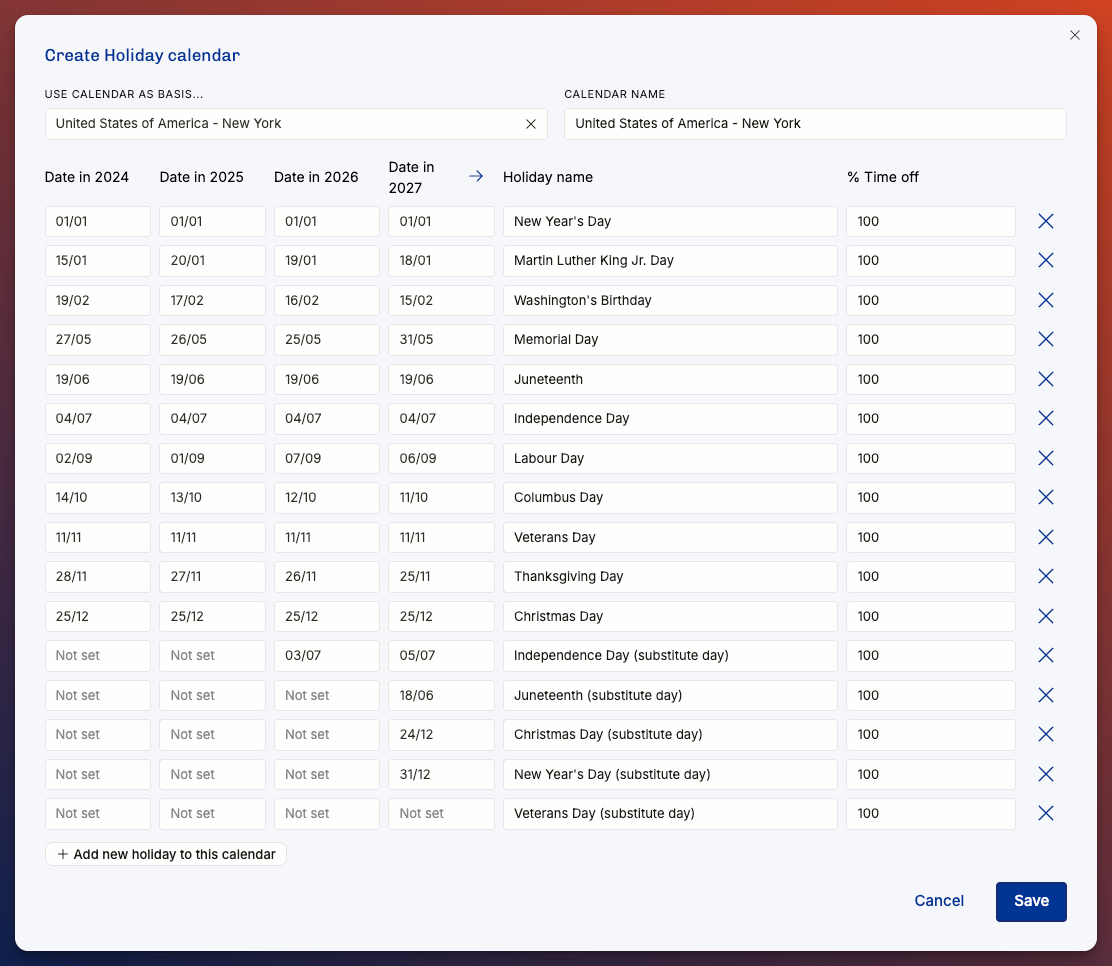Edit the Calendar name field

point(815,124)
